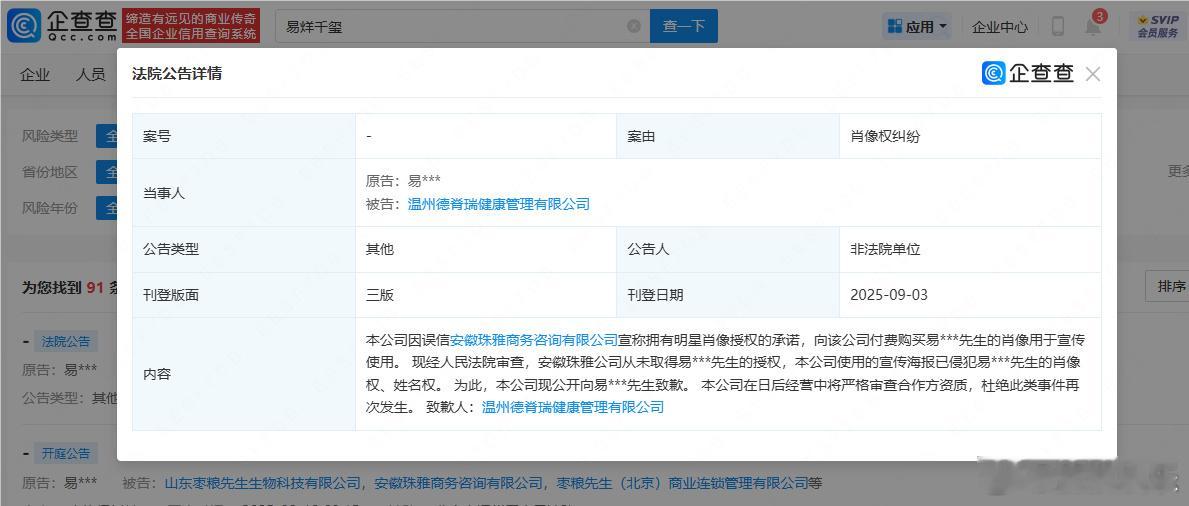This screenshot has height=506, width=1189.
Task: Open 枣粮先生（北京）商业连锁管理有限公司 link
Action: tap(683, 483)
